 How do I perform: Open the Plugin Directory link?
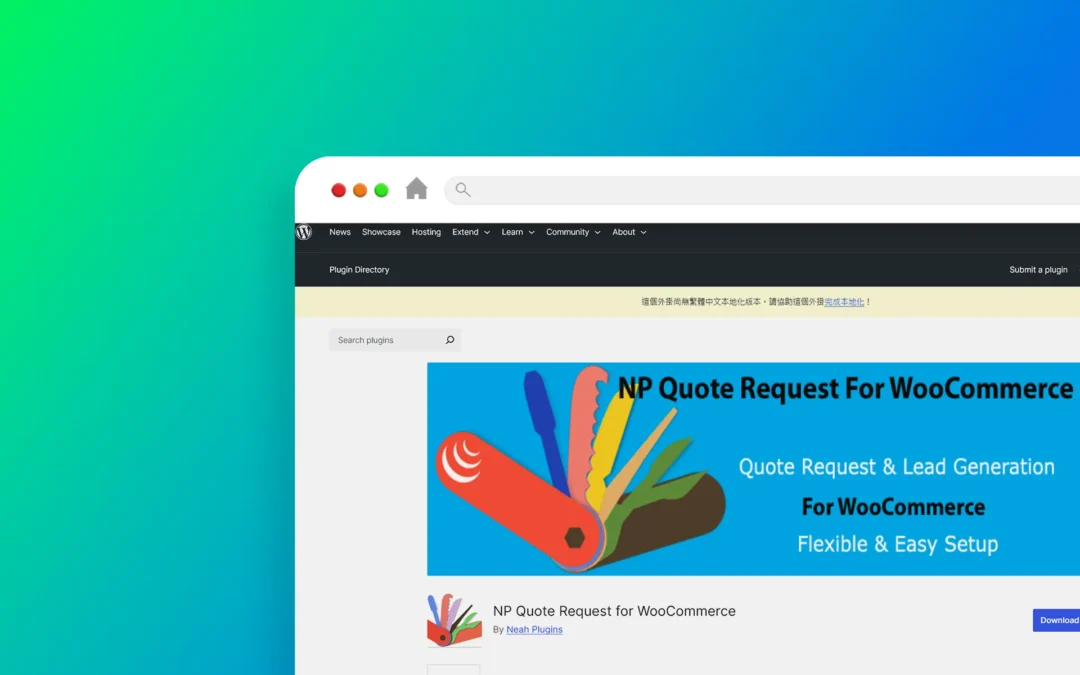coord(359,270)
